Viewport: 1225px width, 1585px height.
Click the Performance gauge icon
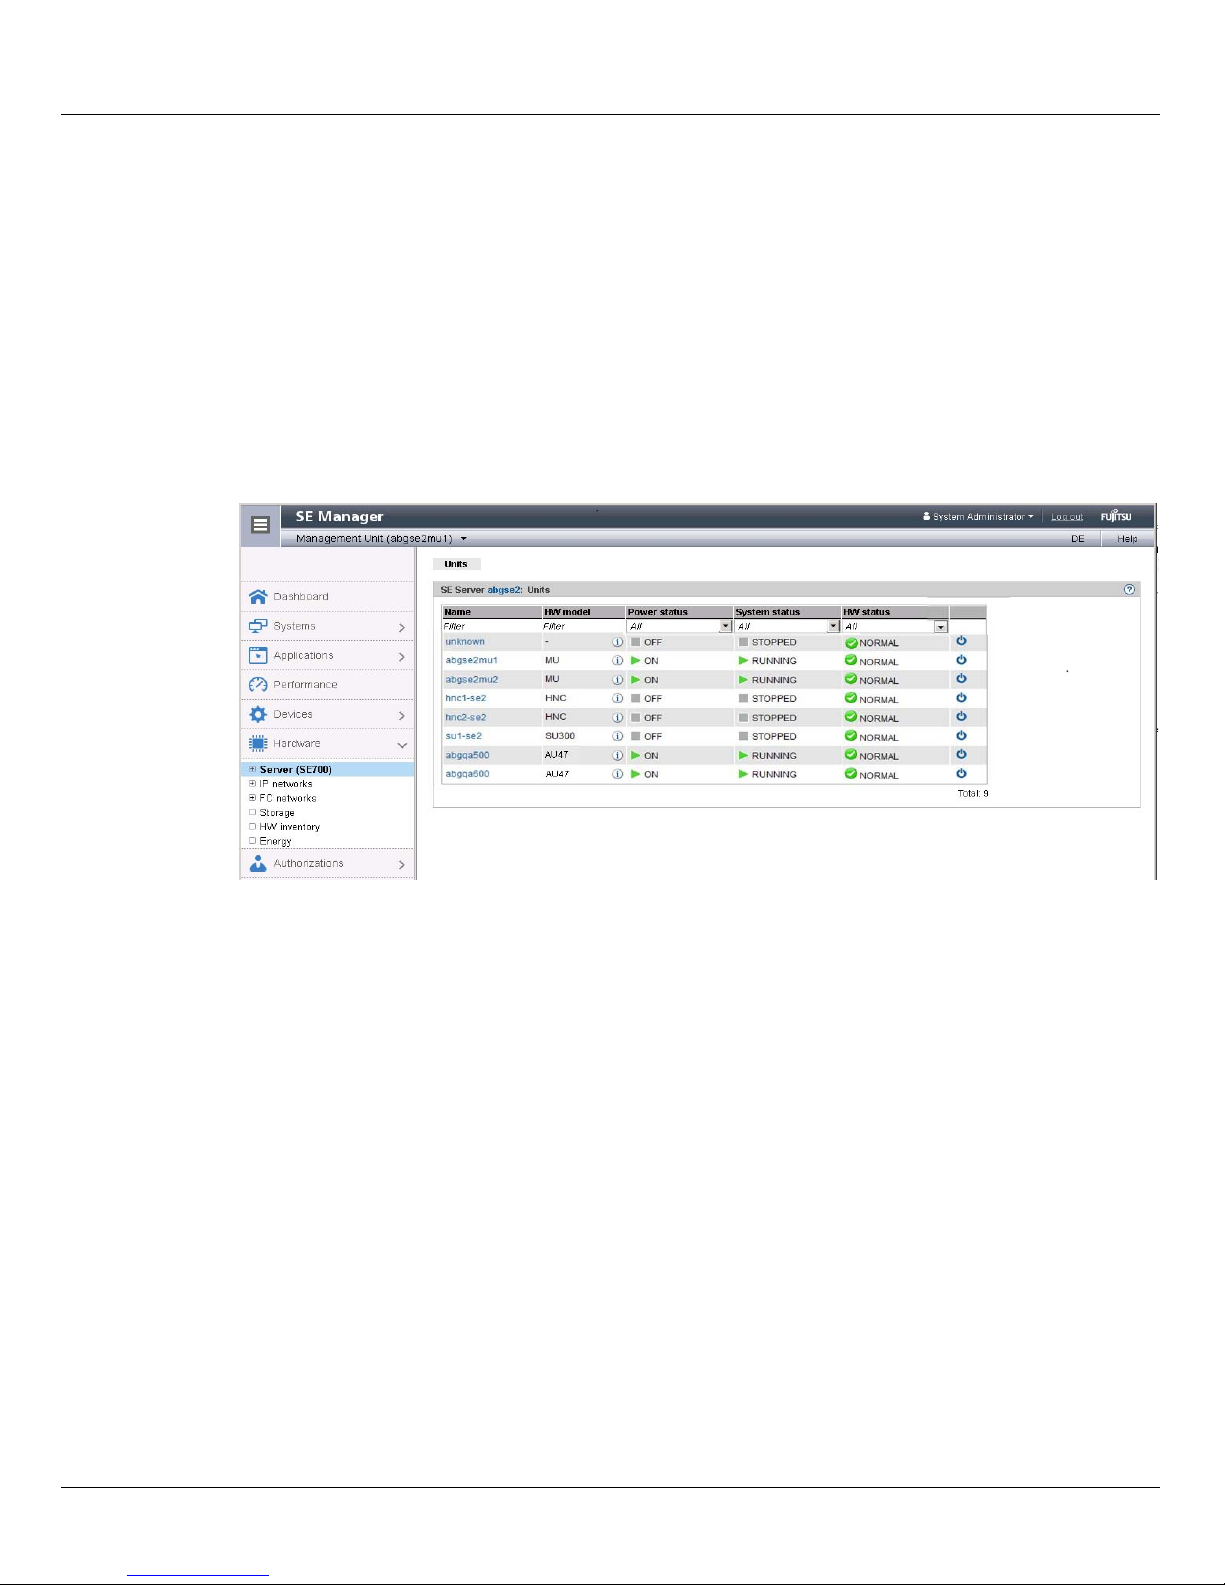258,685
